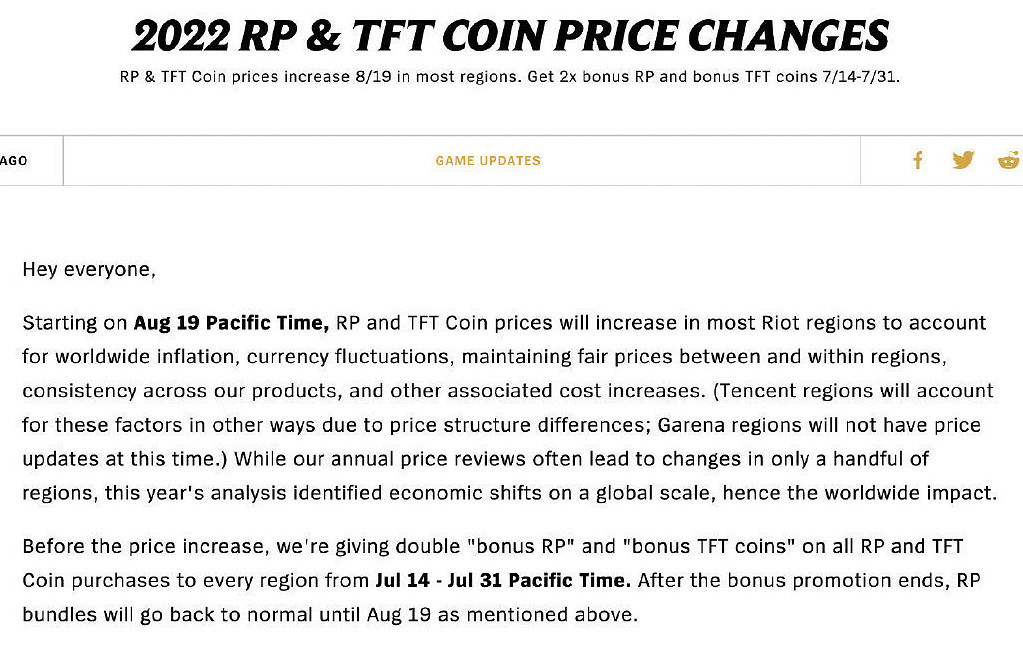The height and width of the screenshot is (650, 1023).
Task: Click the subtitle about prices increasing 8/19
Action: [x=320, y=77]
